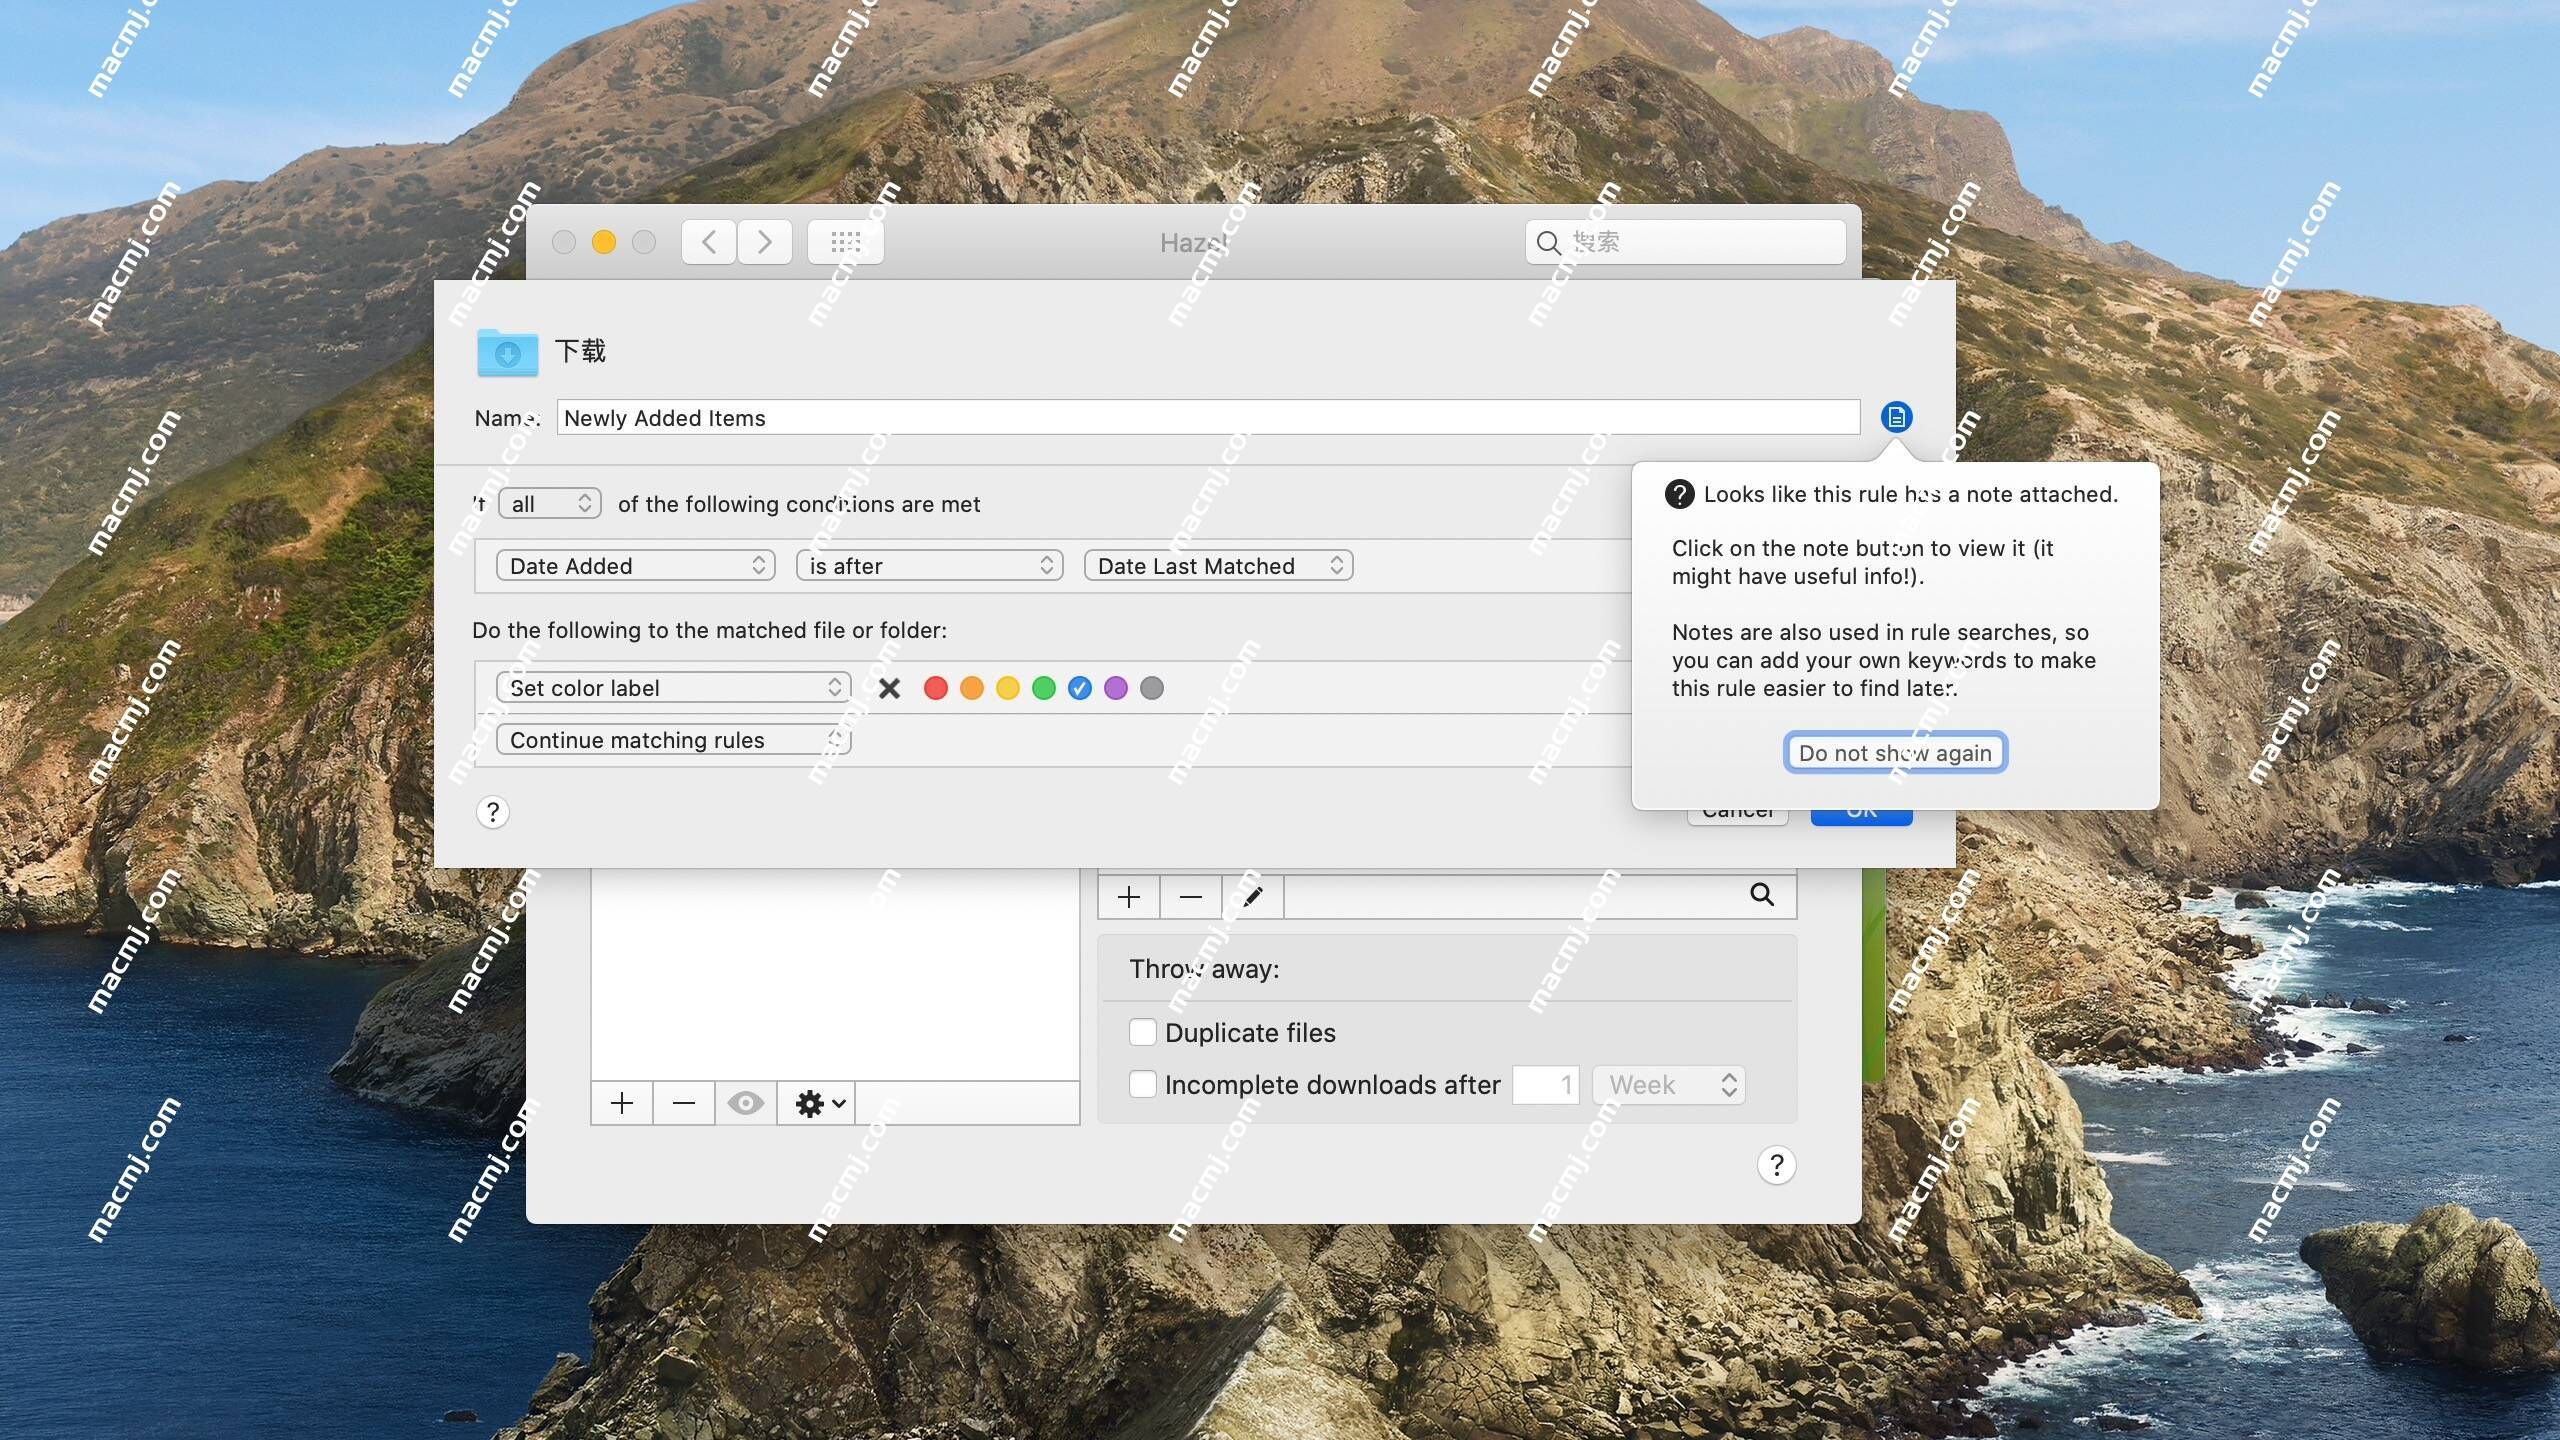Screen dimensions: 2560x1440
Task: Click the Throw away heading
Action: pos(1204,969)
